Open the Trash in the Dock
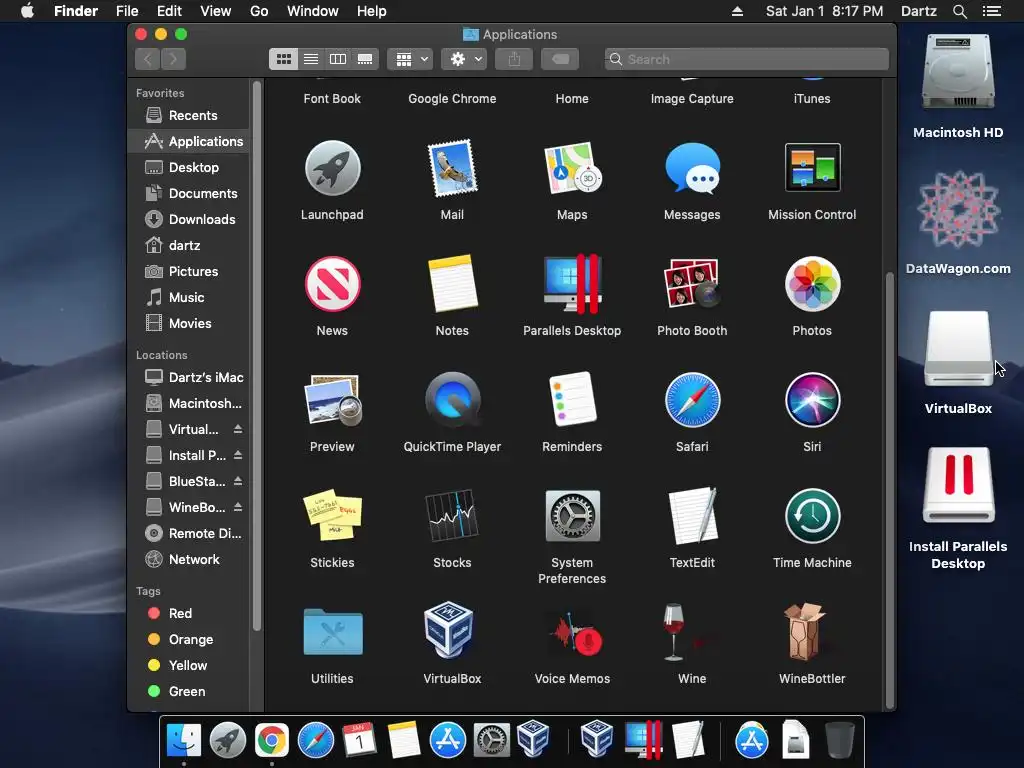 click(x=839, y=741)
